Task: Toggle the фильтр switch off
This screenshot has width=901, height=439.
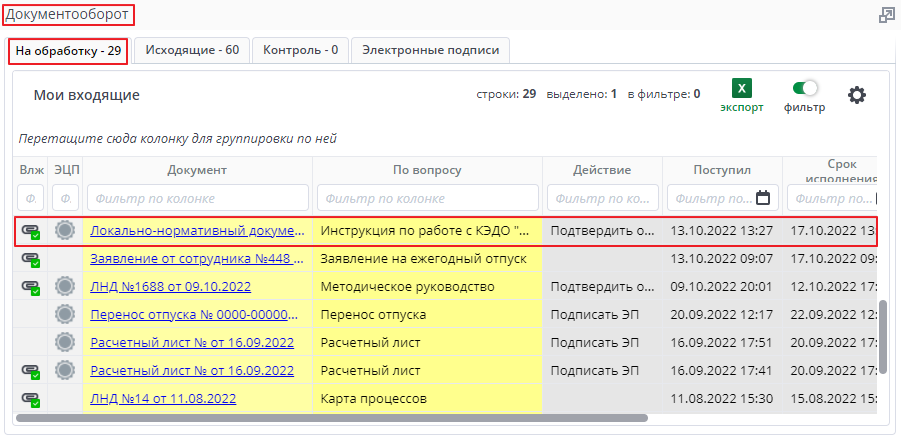Action: coord(805,88)
